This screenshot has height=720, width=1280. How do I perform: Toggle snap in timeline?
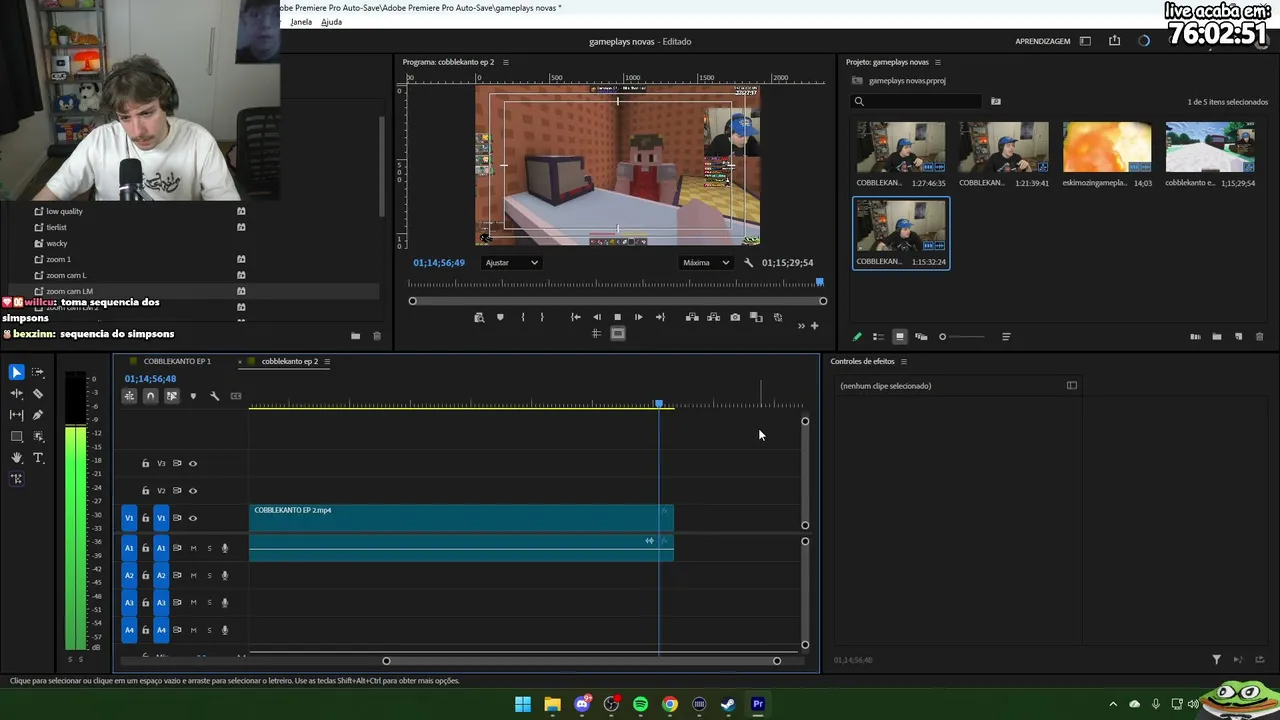coord(150,396)
